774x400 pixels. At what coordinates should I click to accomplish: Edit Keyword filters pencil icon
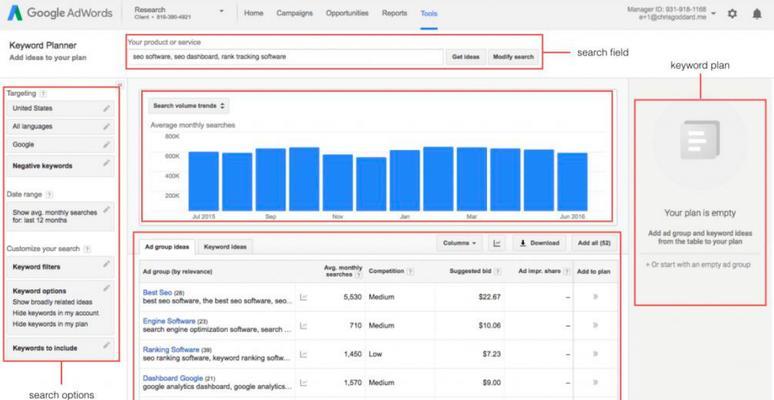(x=106, y=264)
